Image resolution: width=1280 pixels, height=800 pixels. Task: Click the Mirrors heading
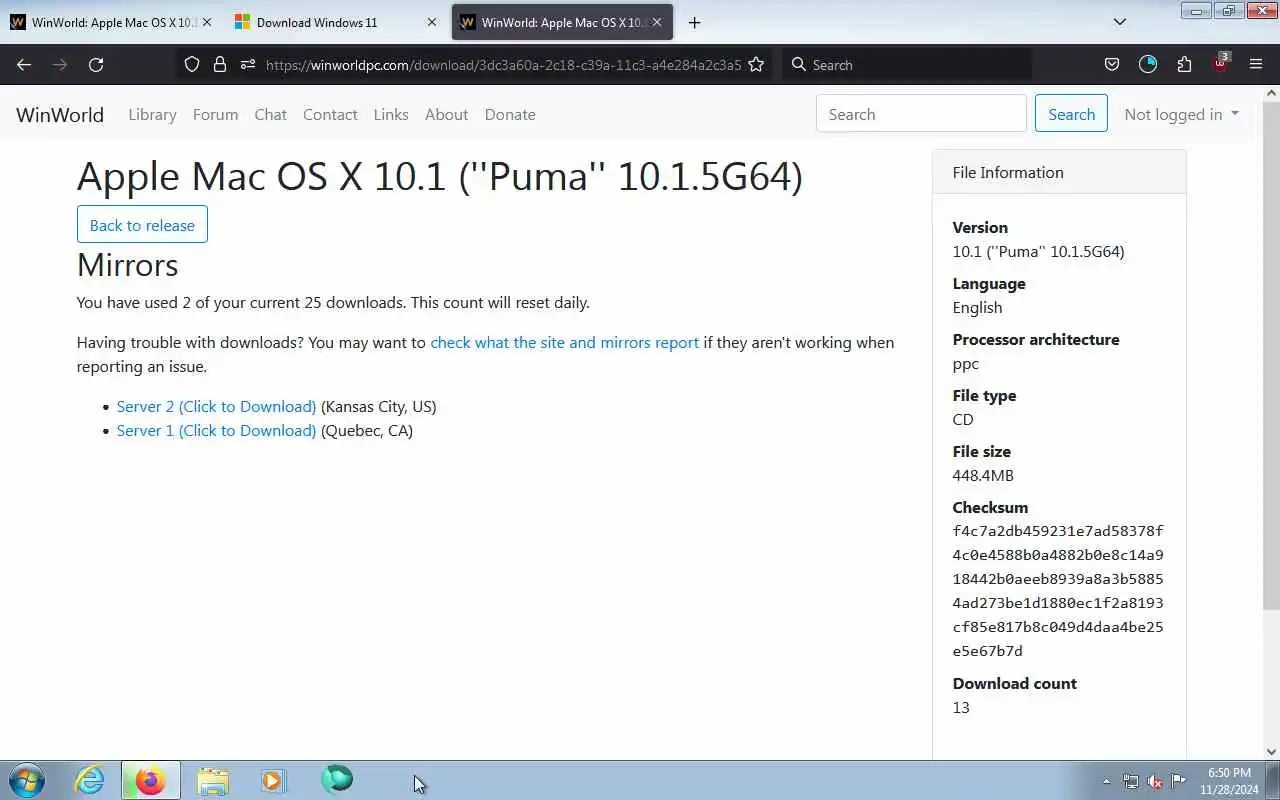tap(127, 265)
